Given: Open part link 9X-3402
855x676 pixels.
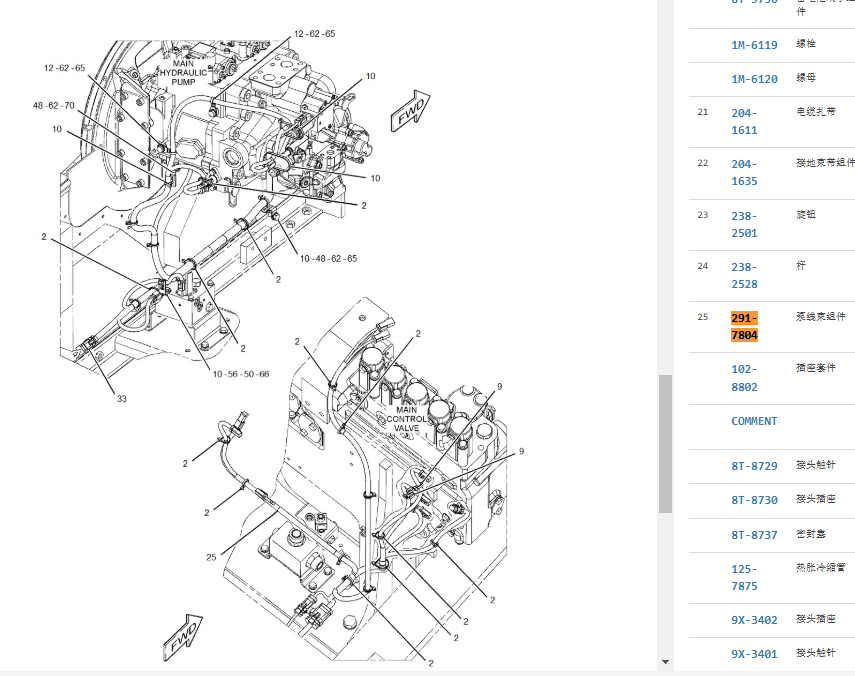Looking at the screenshot, I should click(754, 620).
